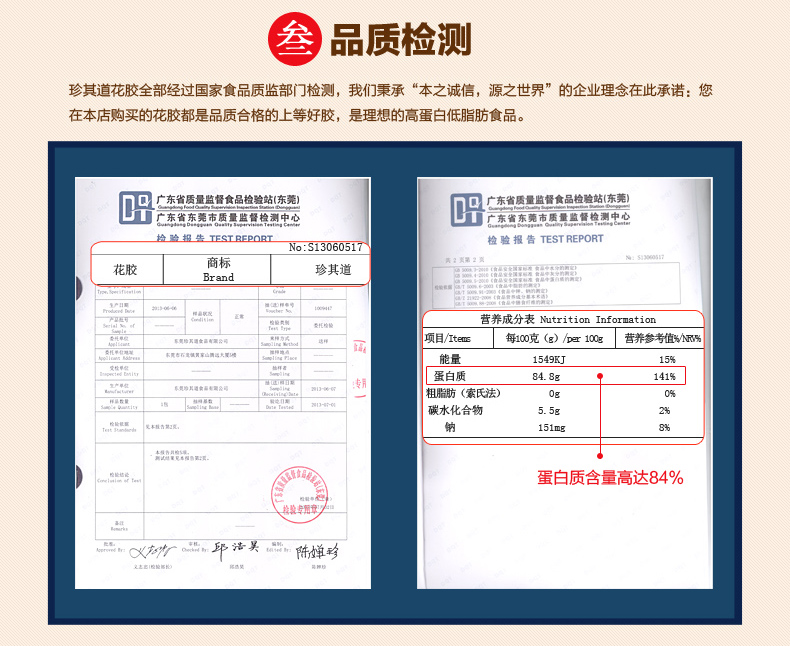Click the 粗脂肪（索氏法）row label
790x646 pixels.
(463, 393)
